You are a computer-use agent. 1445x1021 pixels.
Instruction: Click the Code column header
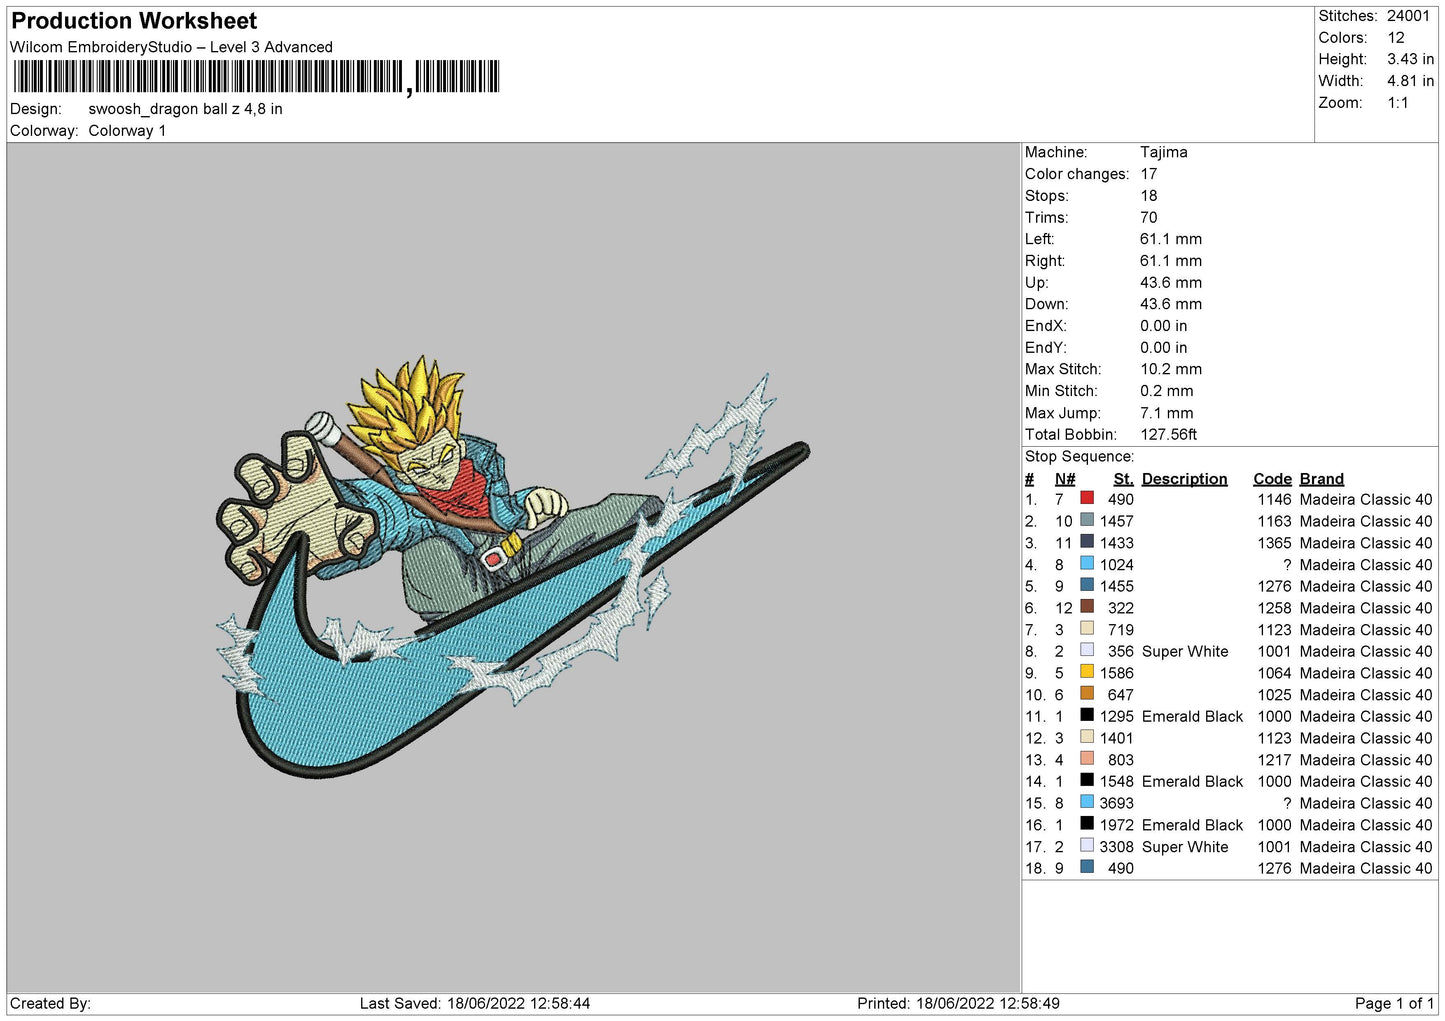click(1272, 479)
